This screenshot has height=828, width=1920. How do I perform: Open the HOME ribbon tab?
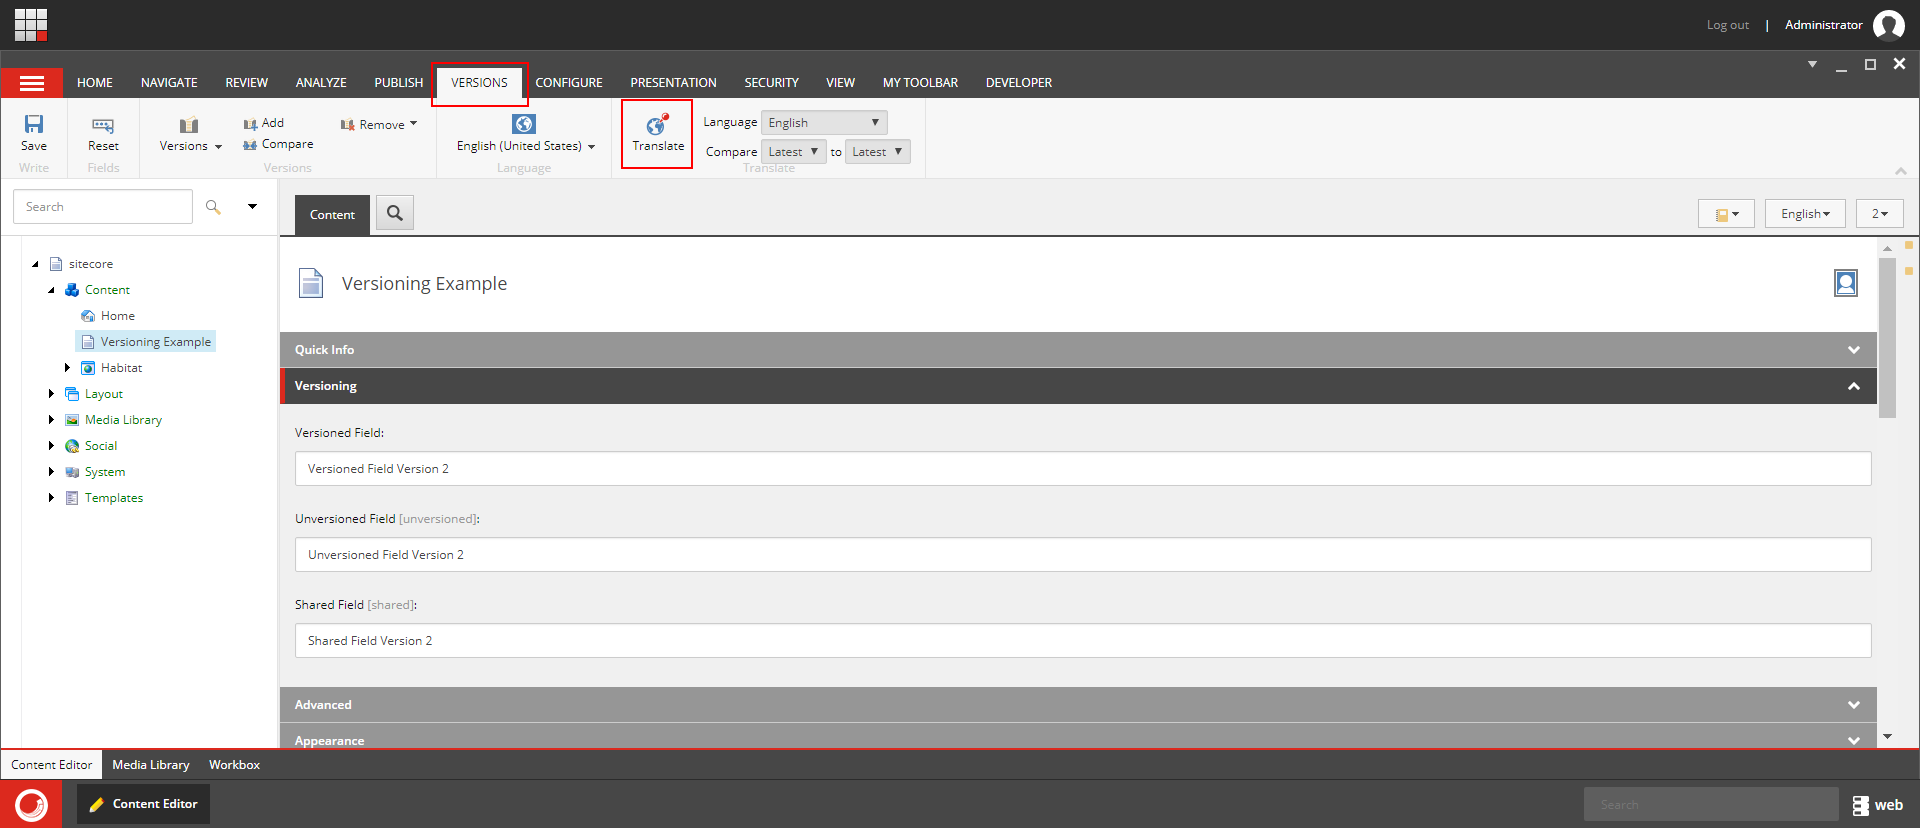coord(95,83)
